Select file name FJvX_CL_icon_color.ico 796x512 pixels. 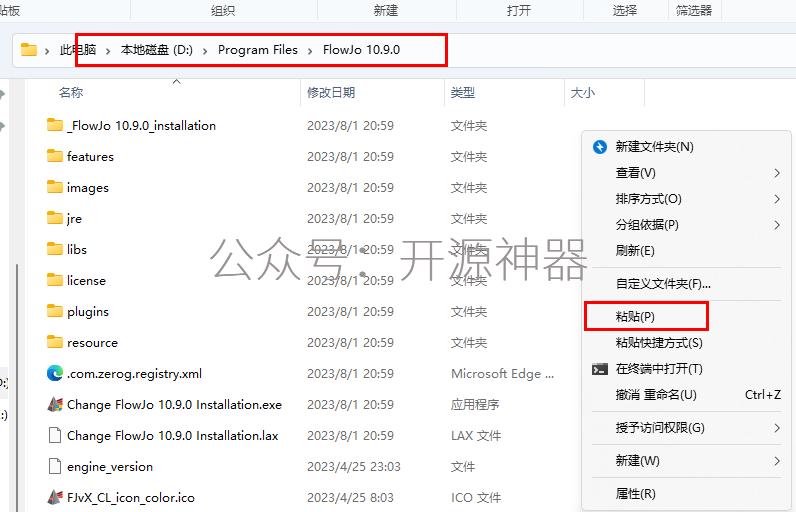[x=131, y=498]
